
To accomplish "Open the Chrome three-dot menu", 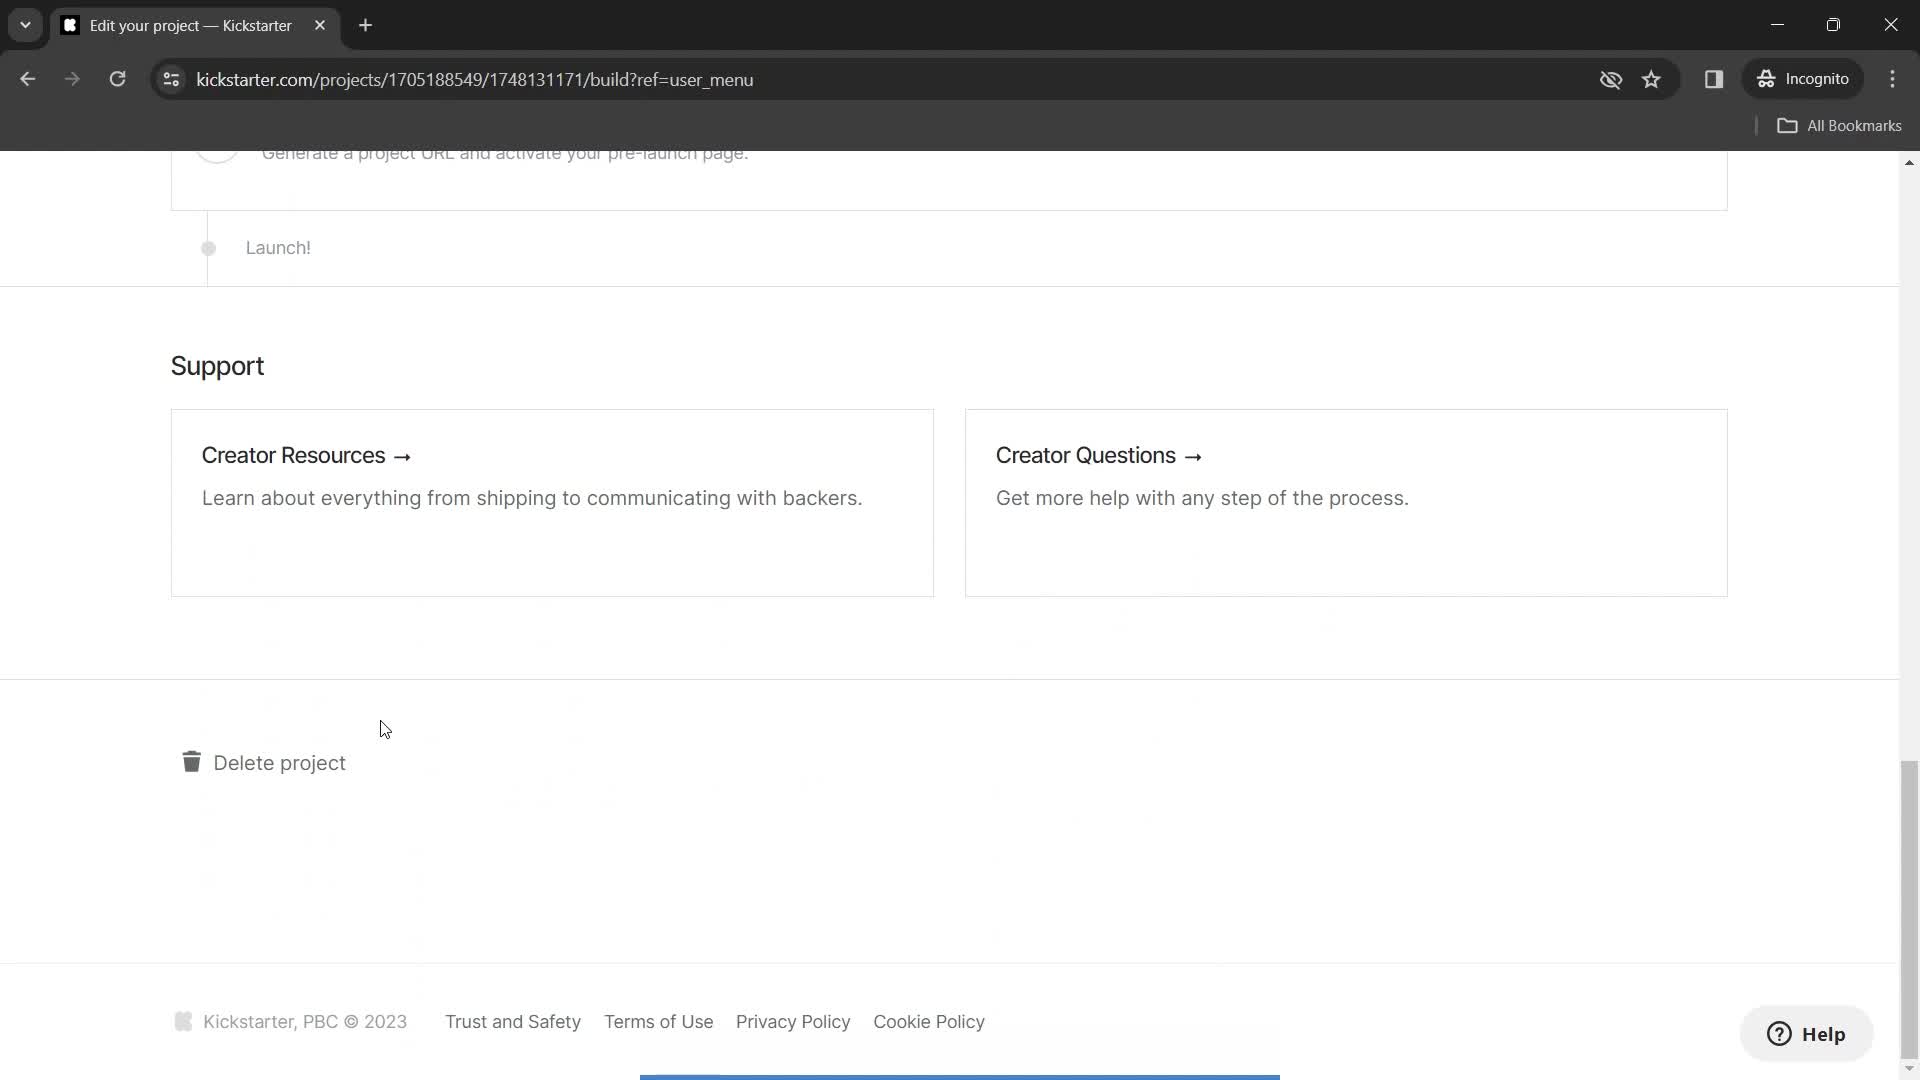I will [x=1892, y=79].
